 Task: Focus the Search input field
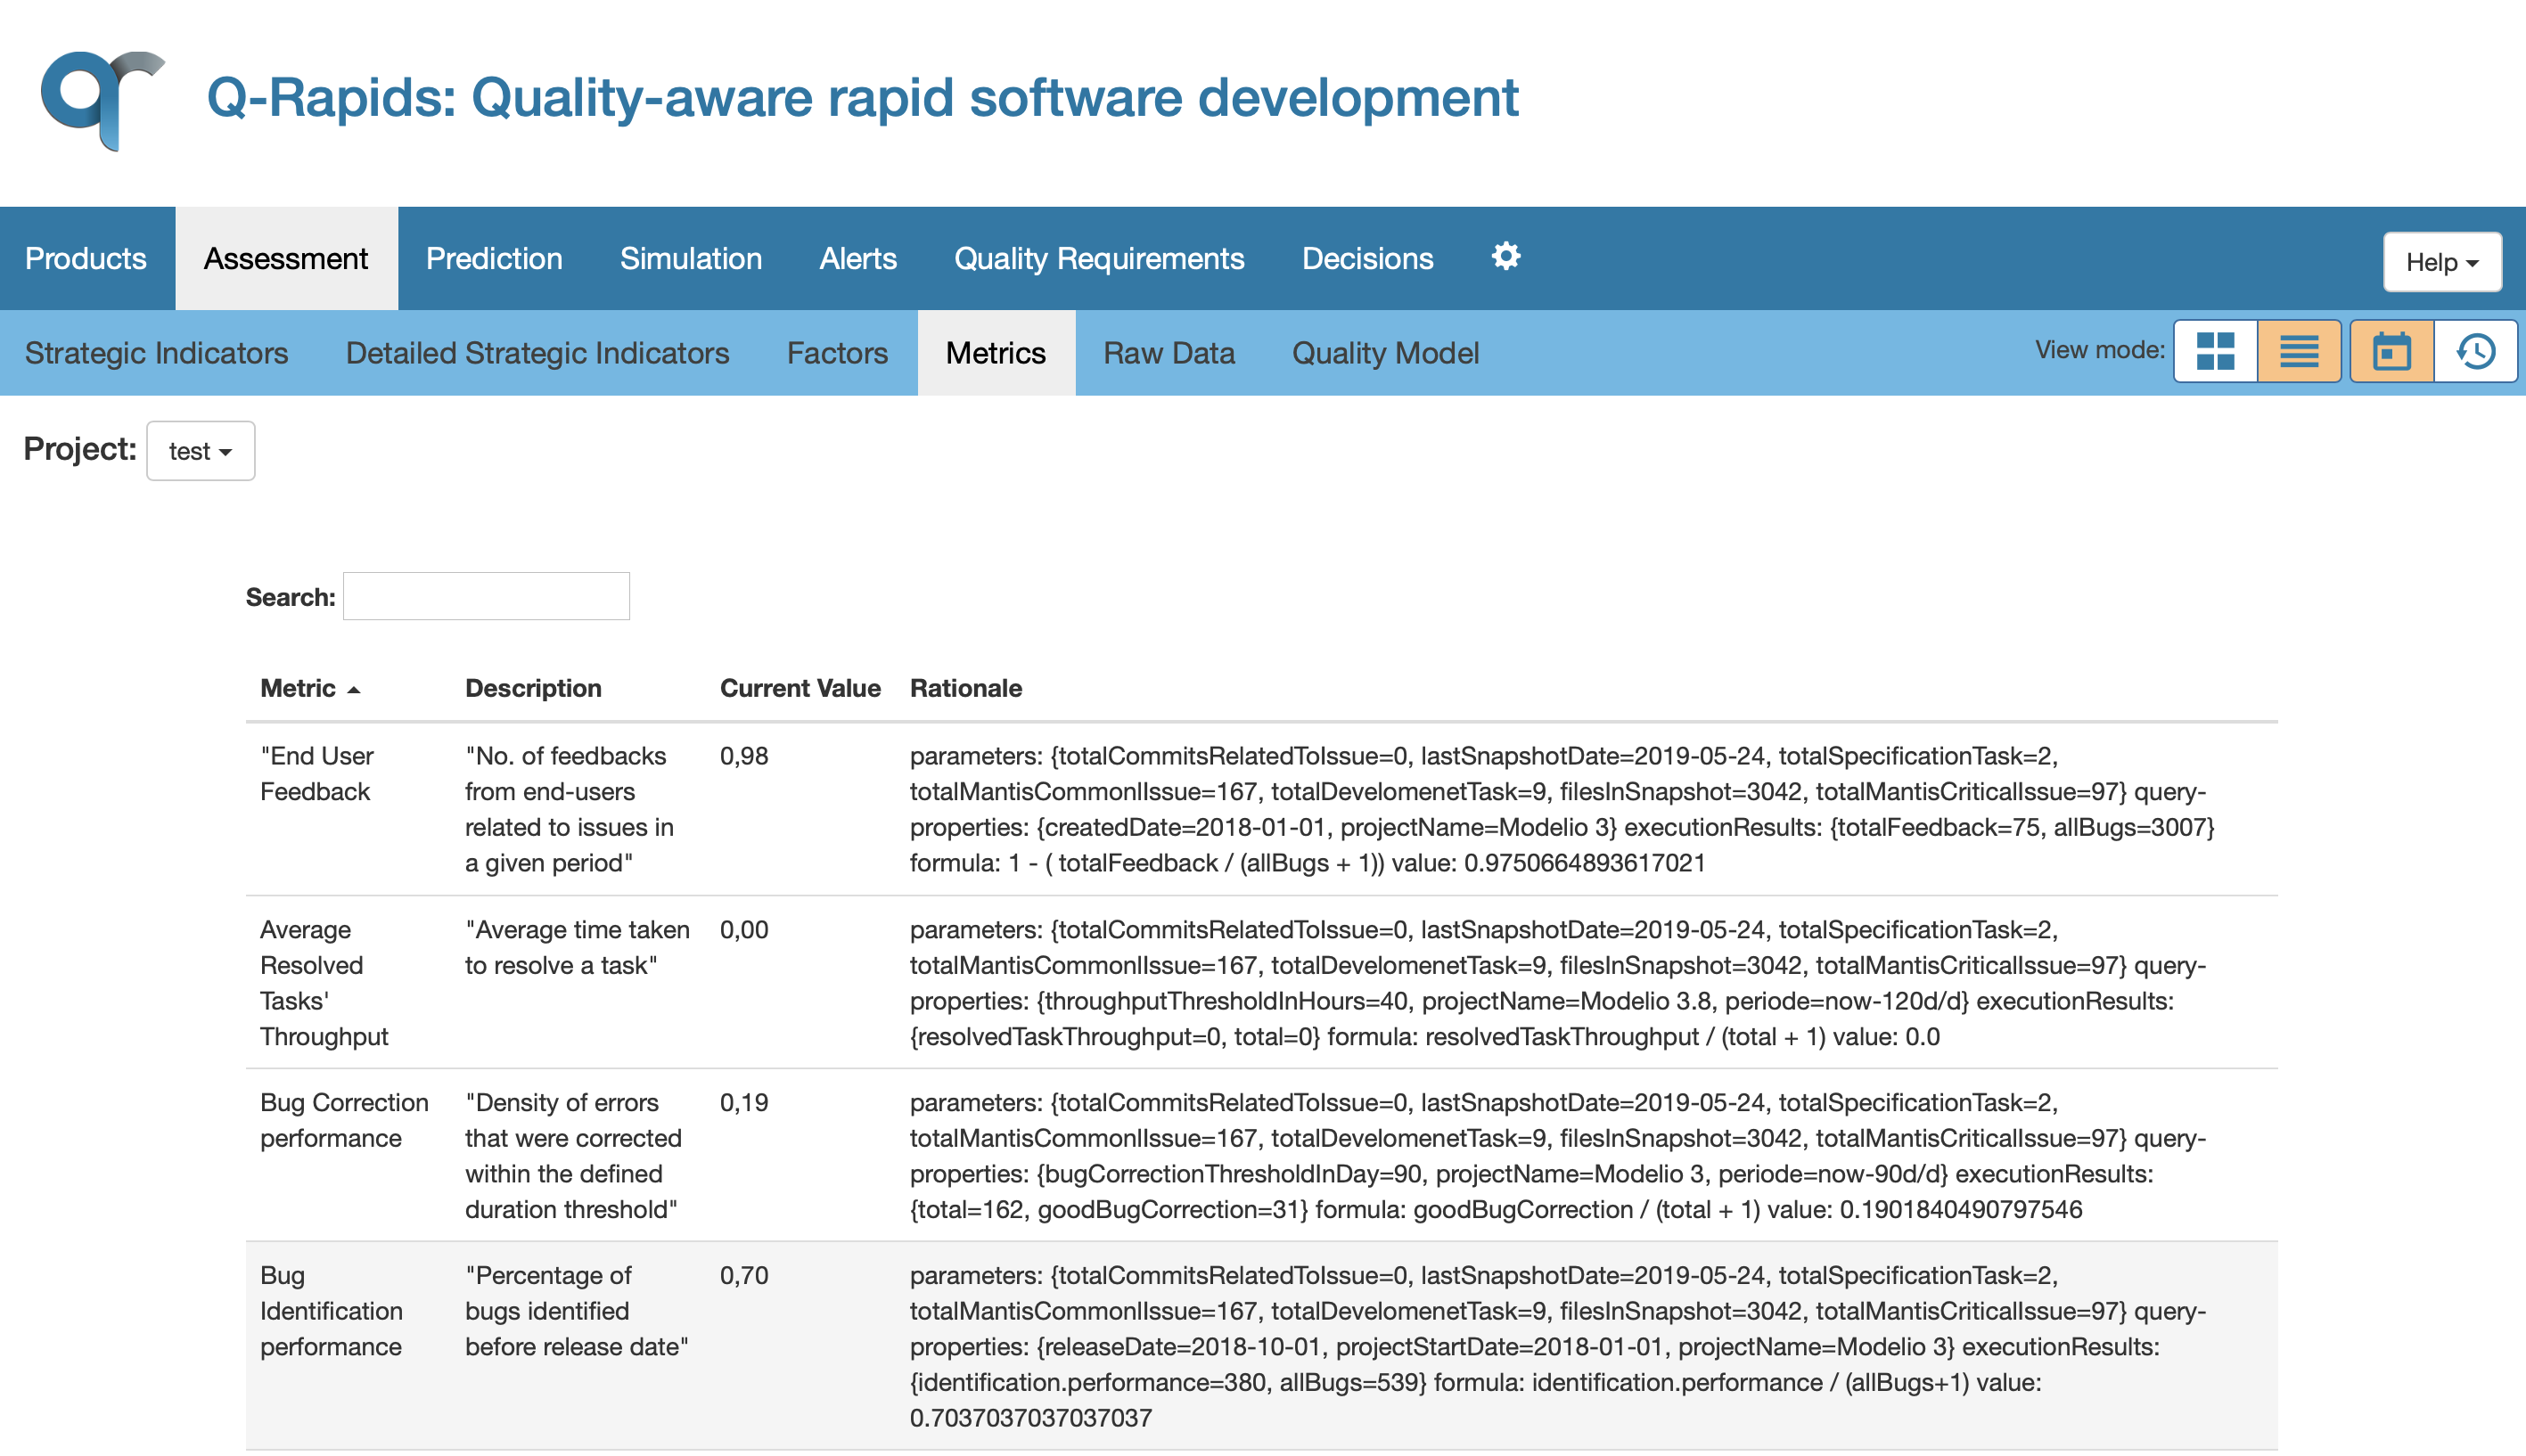(486, 596)
